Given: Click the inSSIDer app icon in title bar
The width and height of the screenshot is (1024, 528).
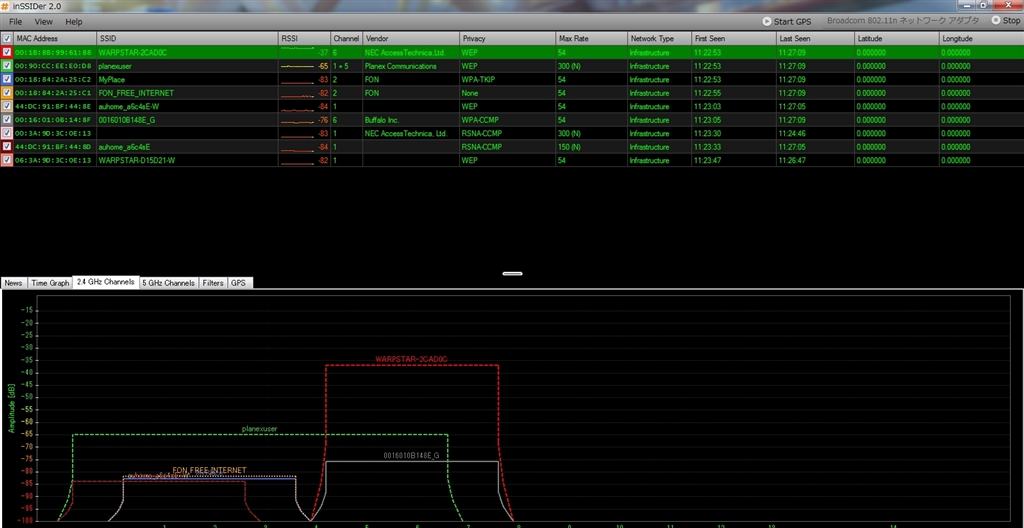Looking at the screenshot, I should [8, 6].
